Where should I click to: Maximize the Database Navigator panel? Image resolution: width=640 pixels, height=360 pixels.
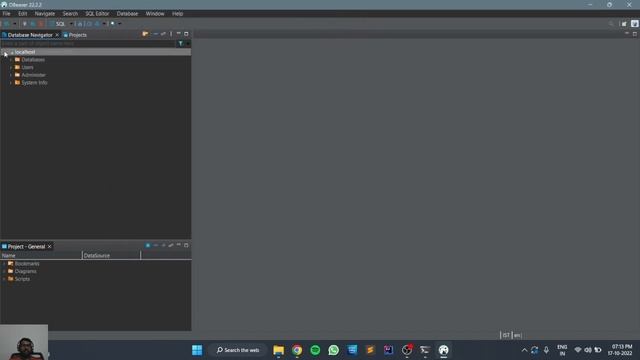(186, 34)
